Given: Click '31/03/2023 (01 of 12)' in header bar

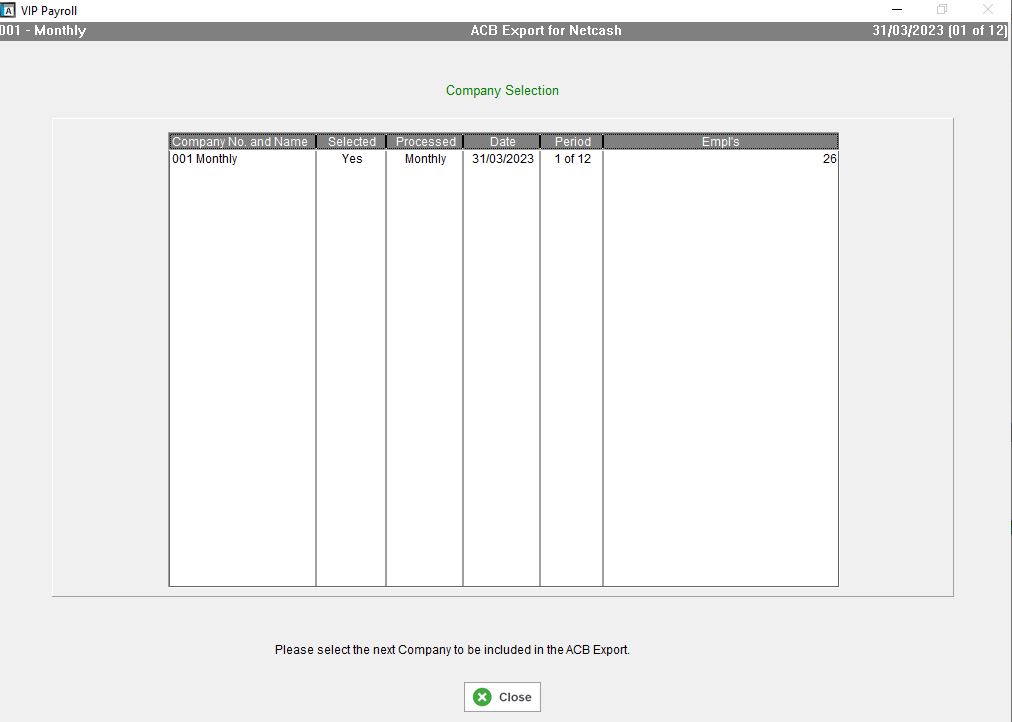Looking at the screenshot, I should [940, 30].
